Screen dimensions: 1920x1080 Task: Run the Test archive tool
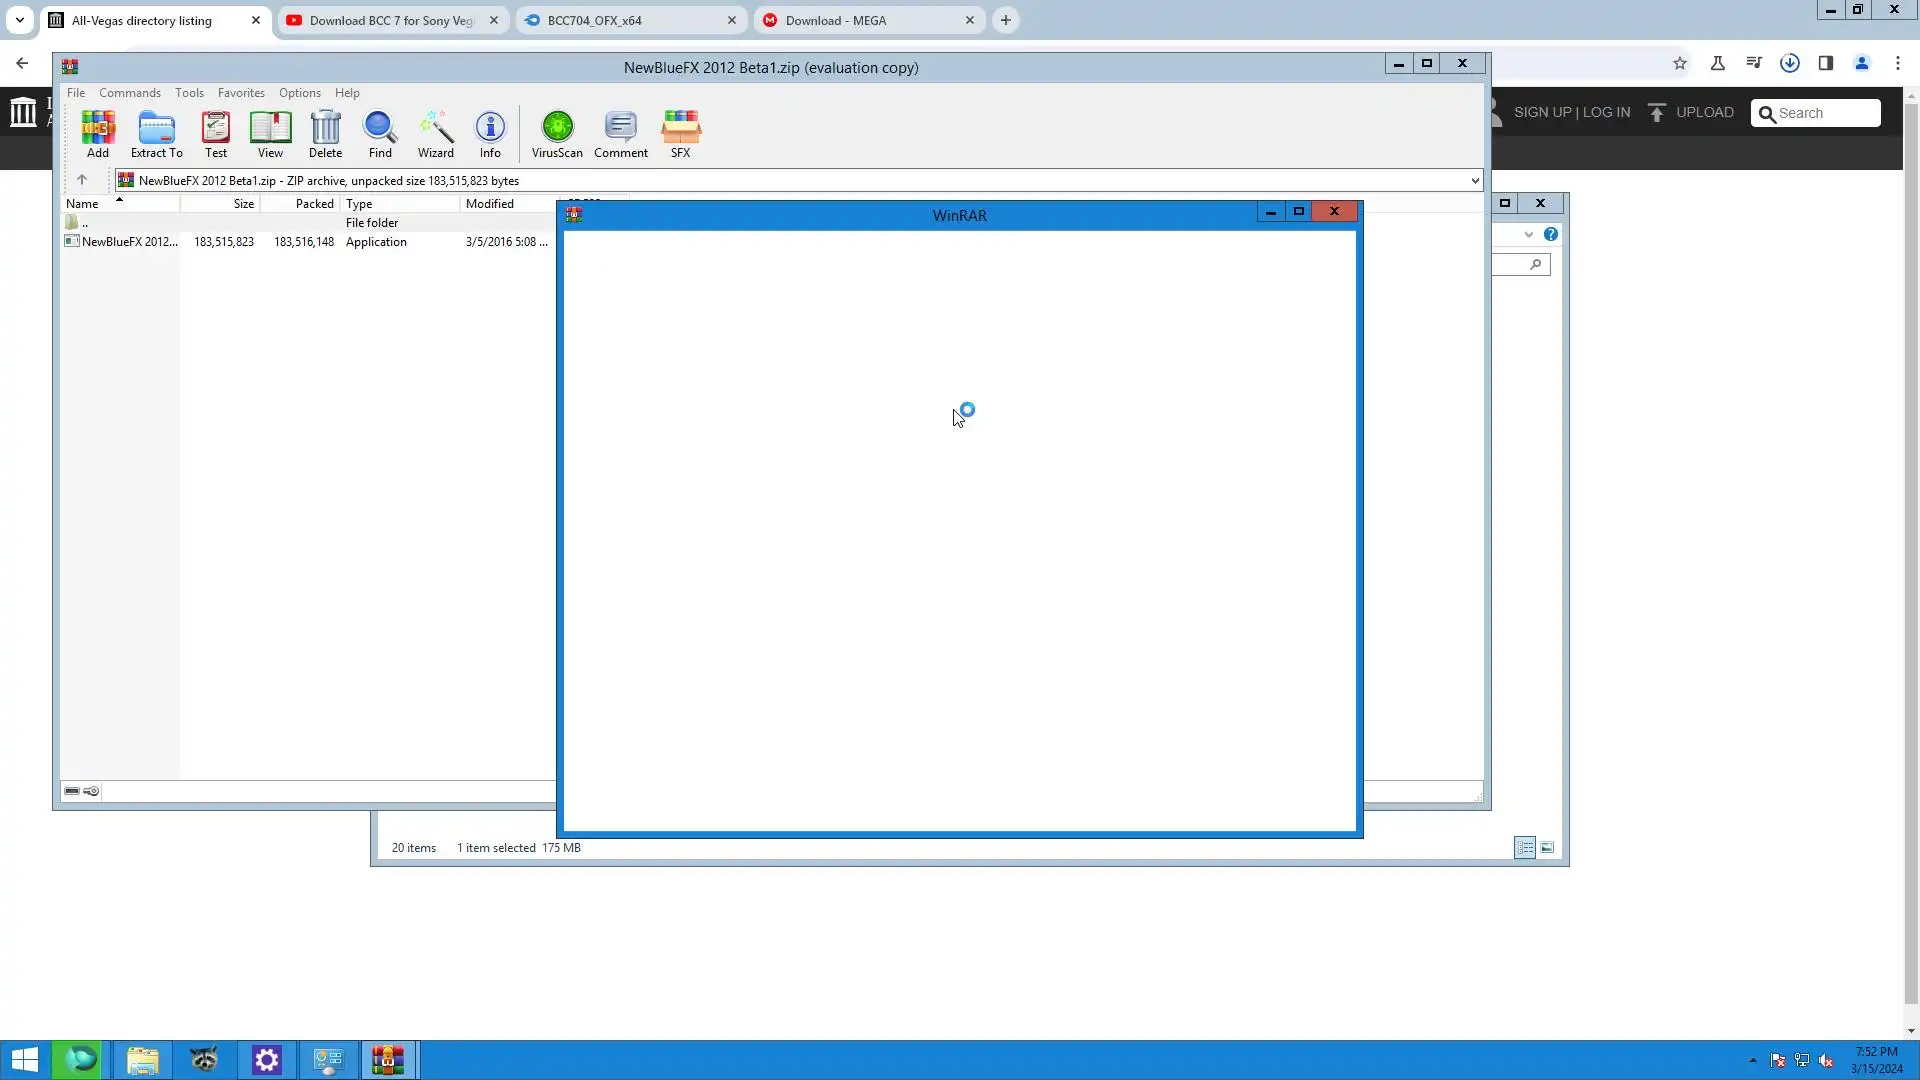pyautogui.click(x=215, y=133)
